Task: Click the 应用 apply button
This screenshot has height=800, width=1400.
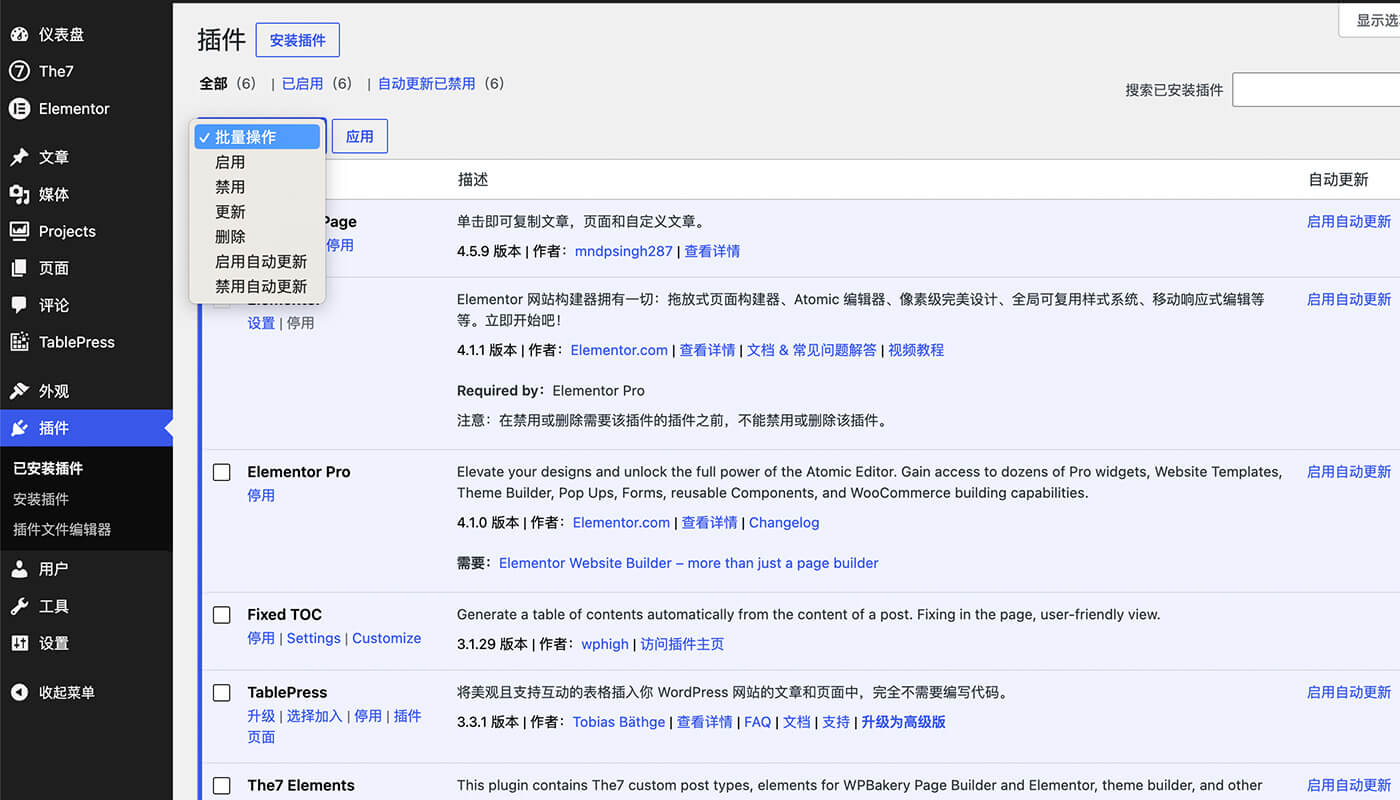Action: pos(360,137)
